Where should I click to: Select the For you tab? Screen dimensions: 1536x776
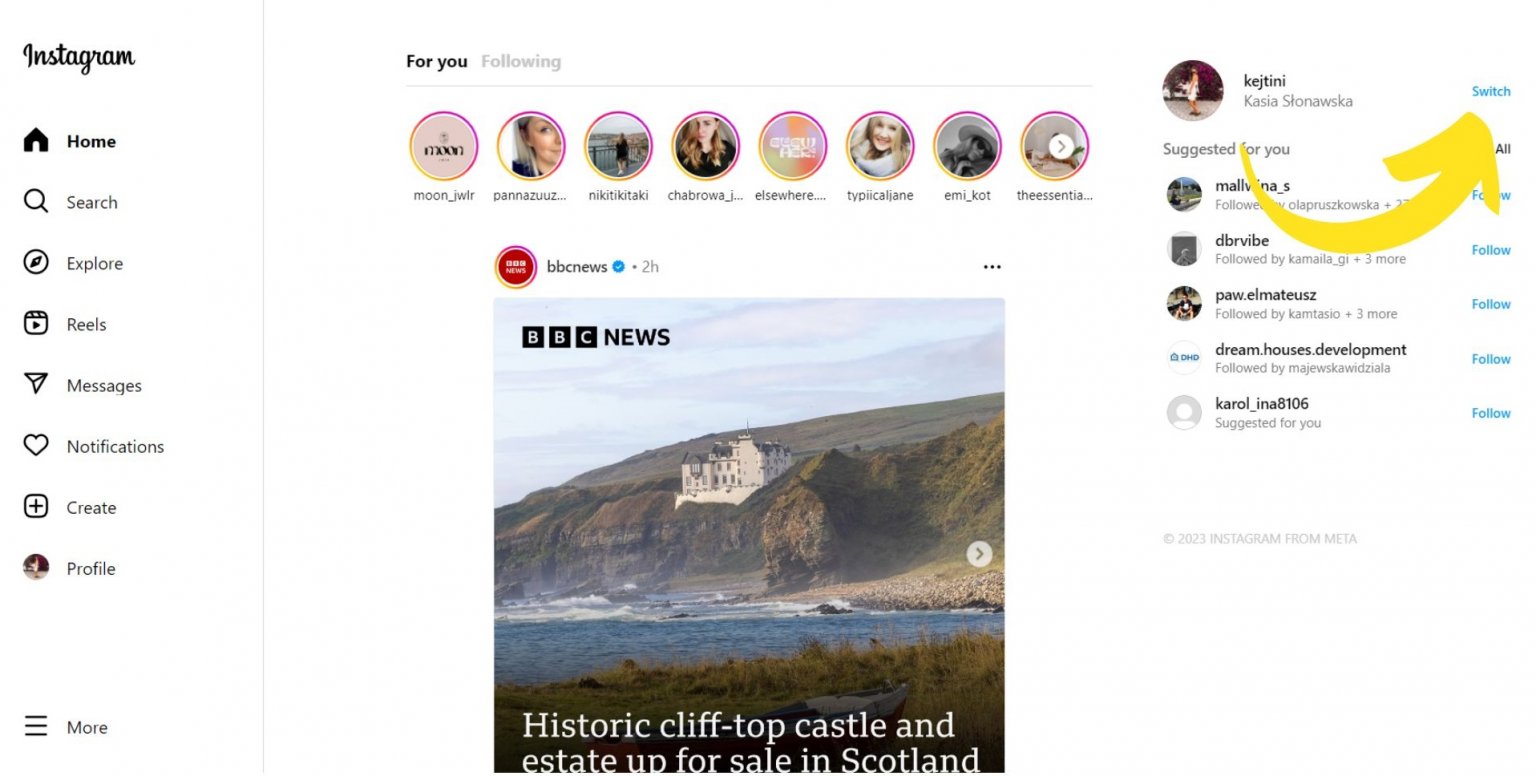click(437, 61)
